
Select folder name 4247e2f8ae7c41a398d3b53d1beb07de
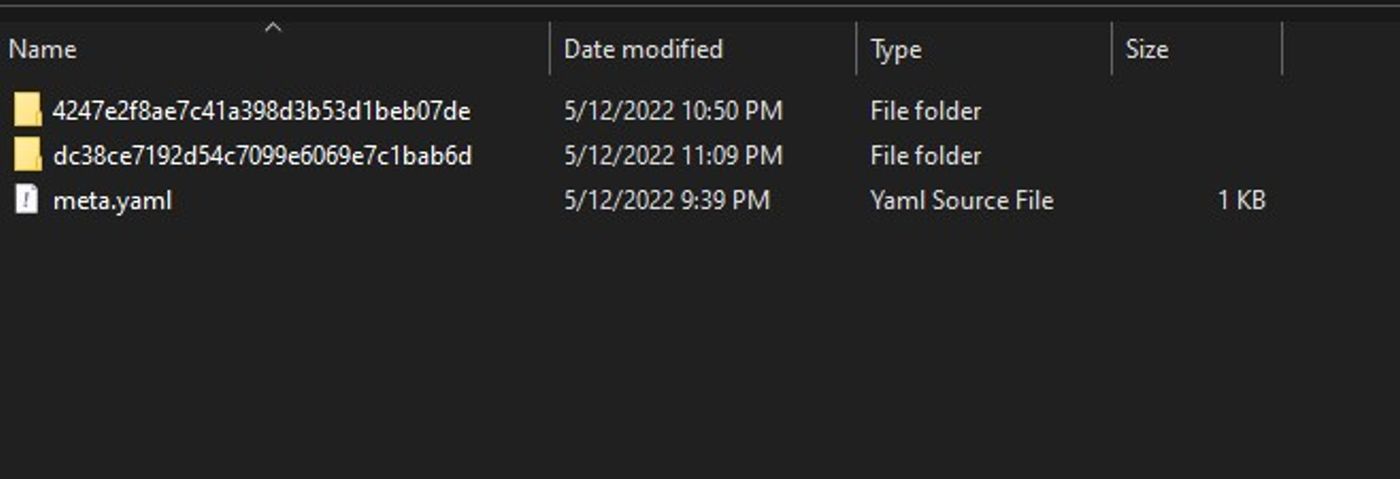coord(261,110)
